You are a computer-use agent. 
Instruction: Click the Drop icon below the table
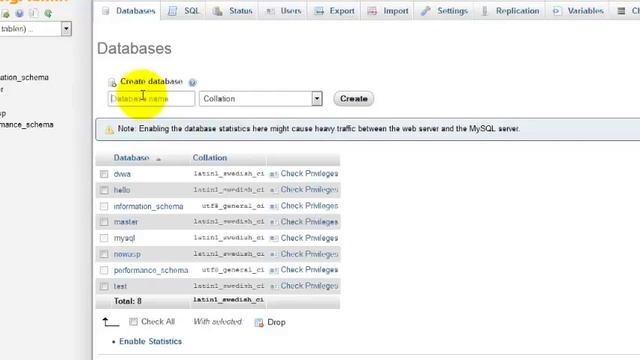point(259,322)
